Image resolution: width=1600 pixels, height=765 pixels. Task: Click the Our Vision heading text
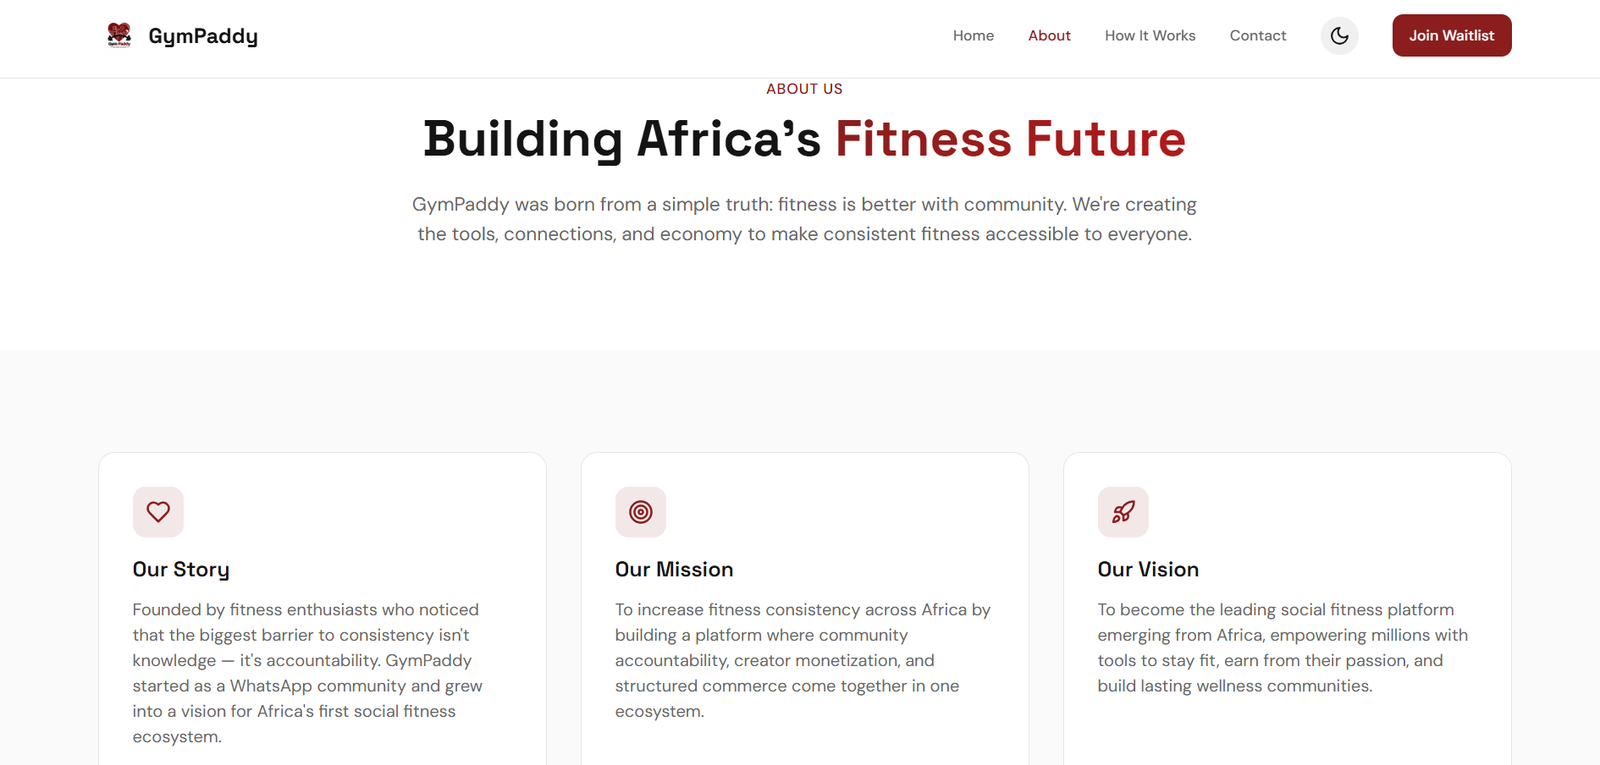click(1147, 569)
